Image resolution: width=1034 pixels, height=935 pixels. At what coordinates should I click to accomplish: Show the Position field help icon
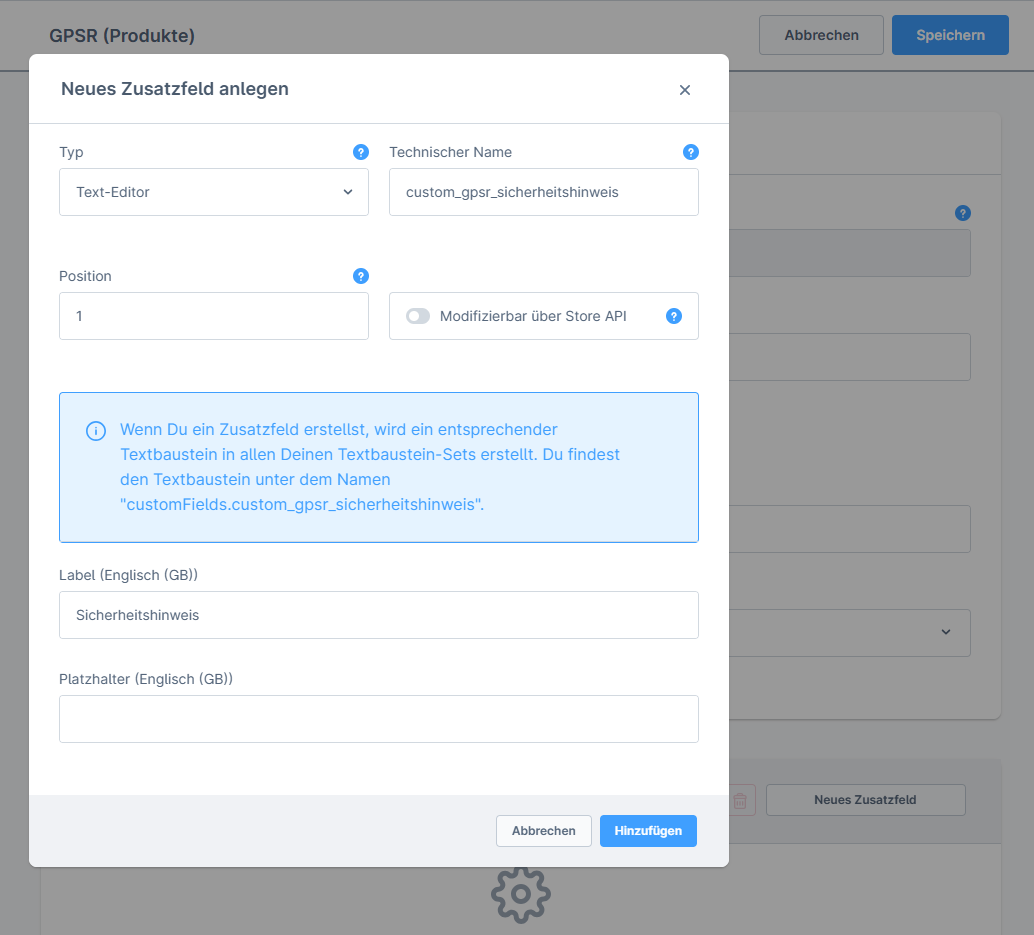[x=361, y=276]
